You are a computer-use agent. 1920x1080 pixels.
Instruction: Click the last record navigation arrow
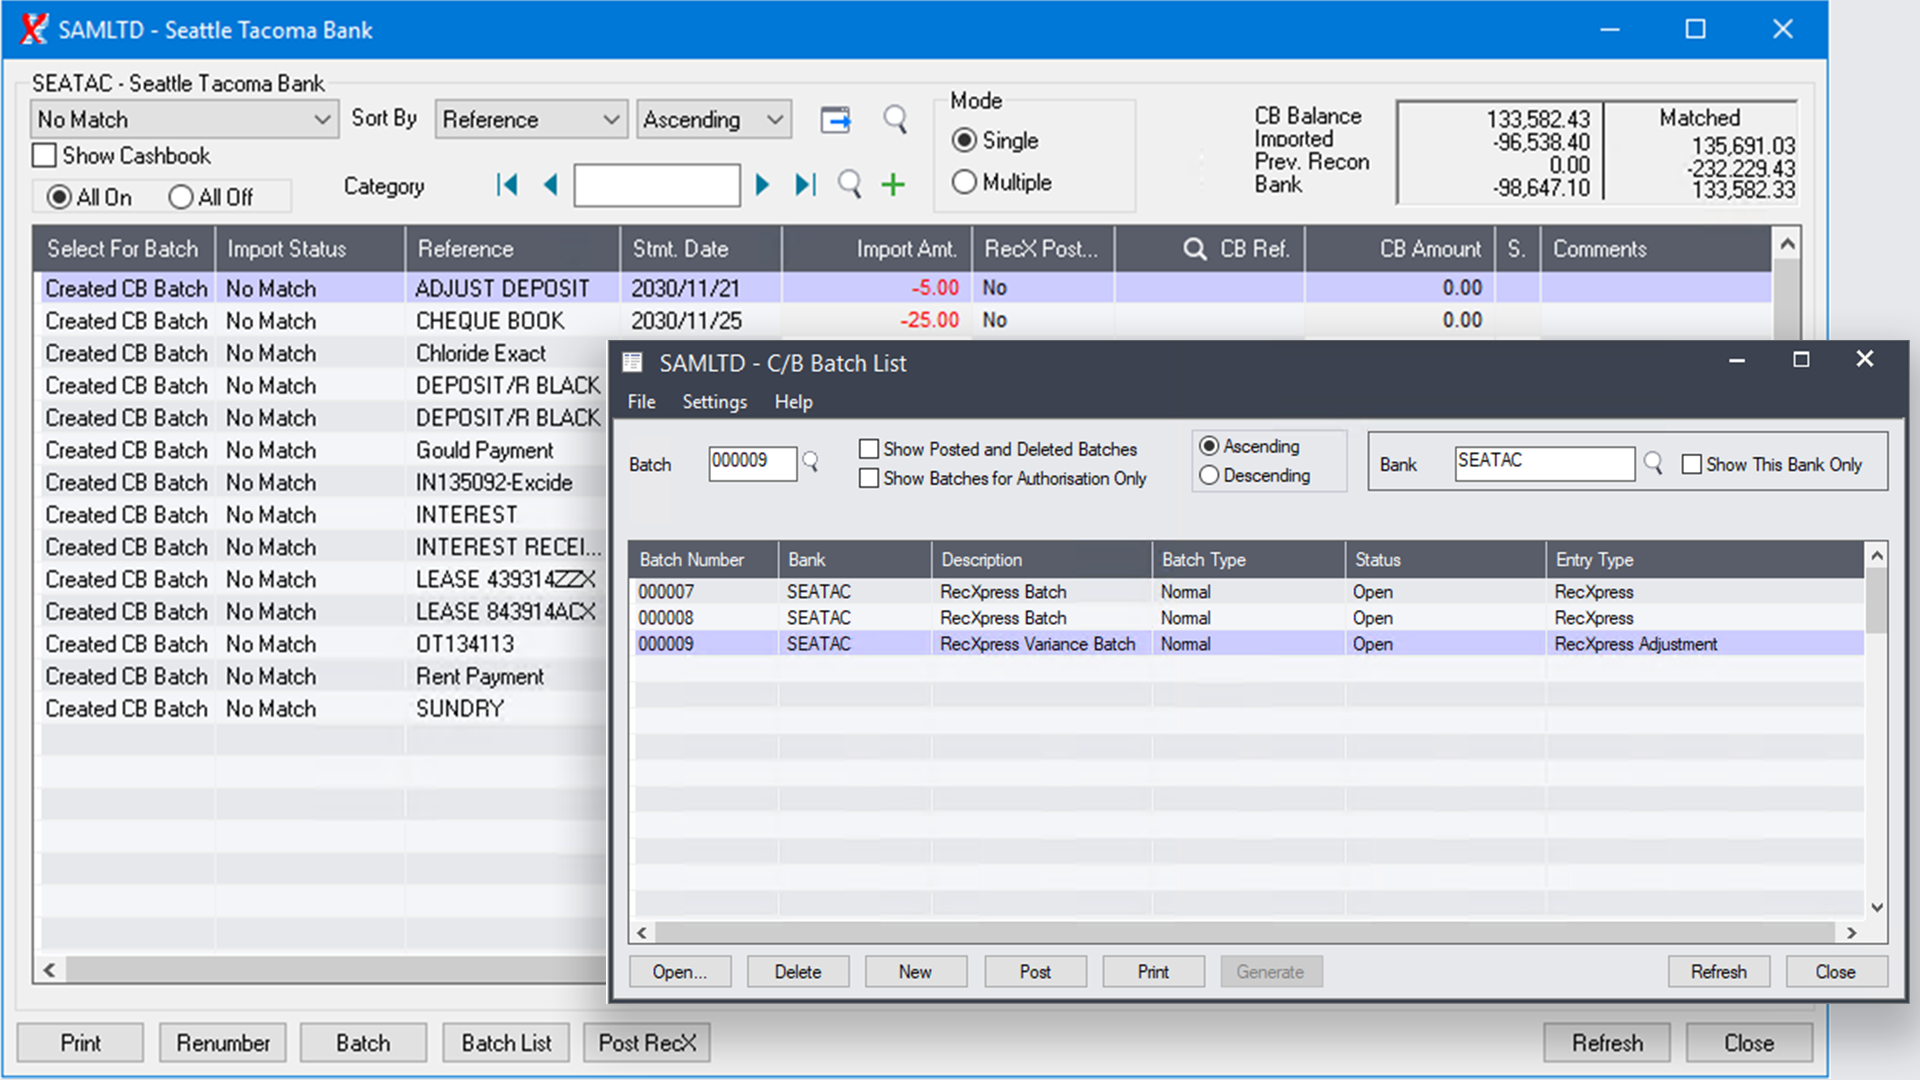point(804,184)
